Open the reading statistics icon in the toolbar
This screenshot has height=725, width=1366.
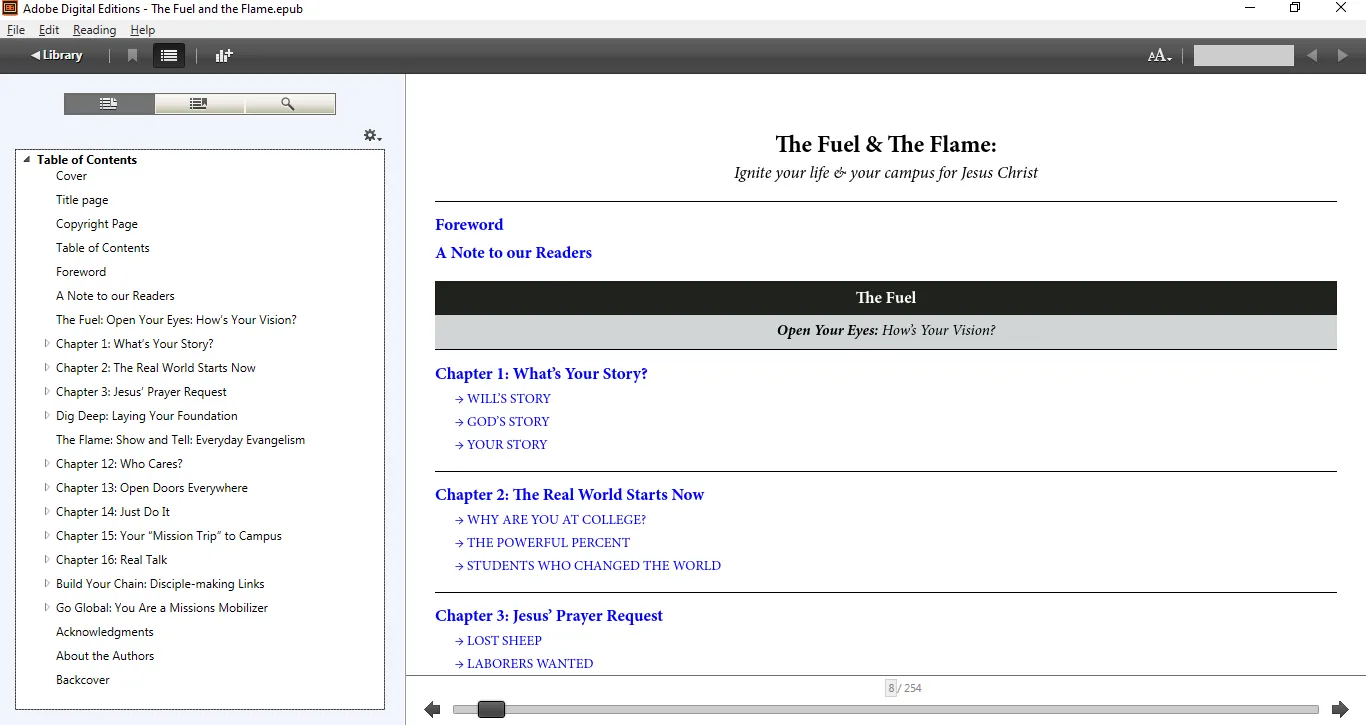pyautogui.click(x=224, y=56)
